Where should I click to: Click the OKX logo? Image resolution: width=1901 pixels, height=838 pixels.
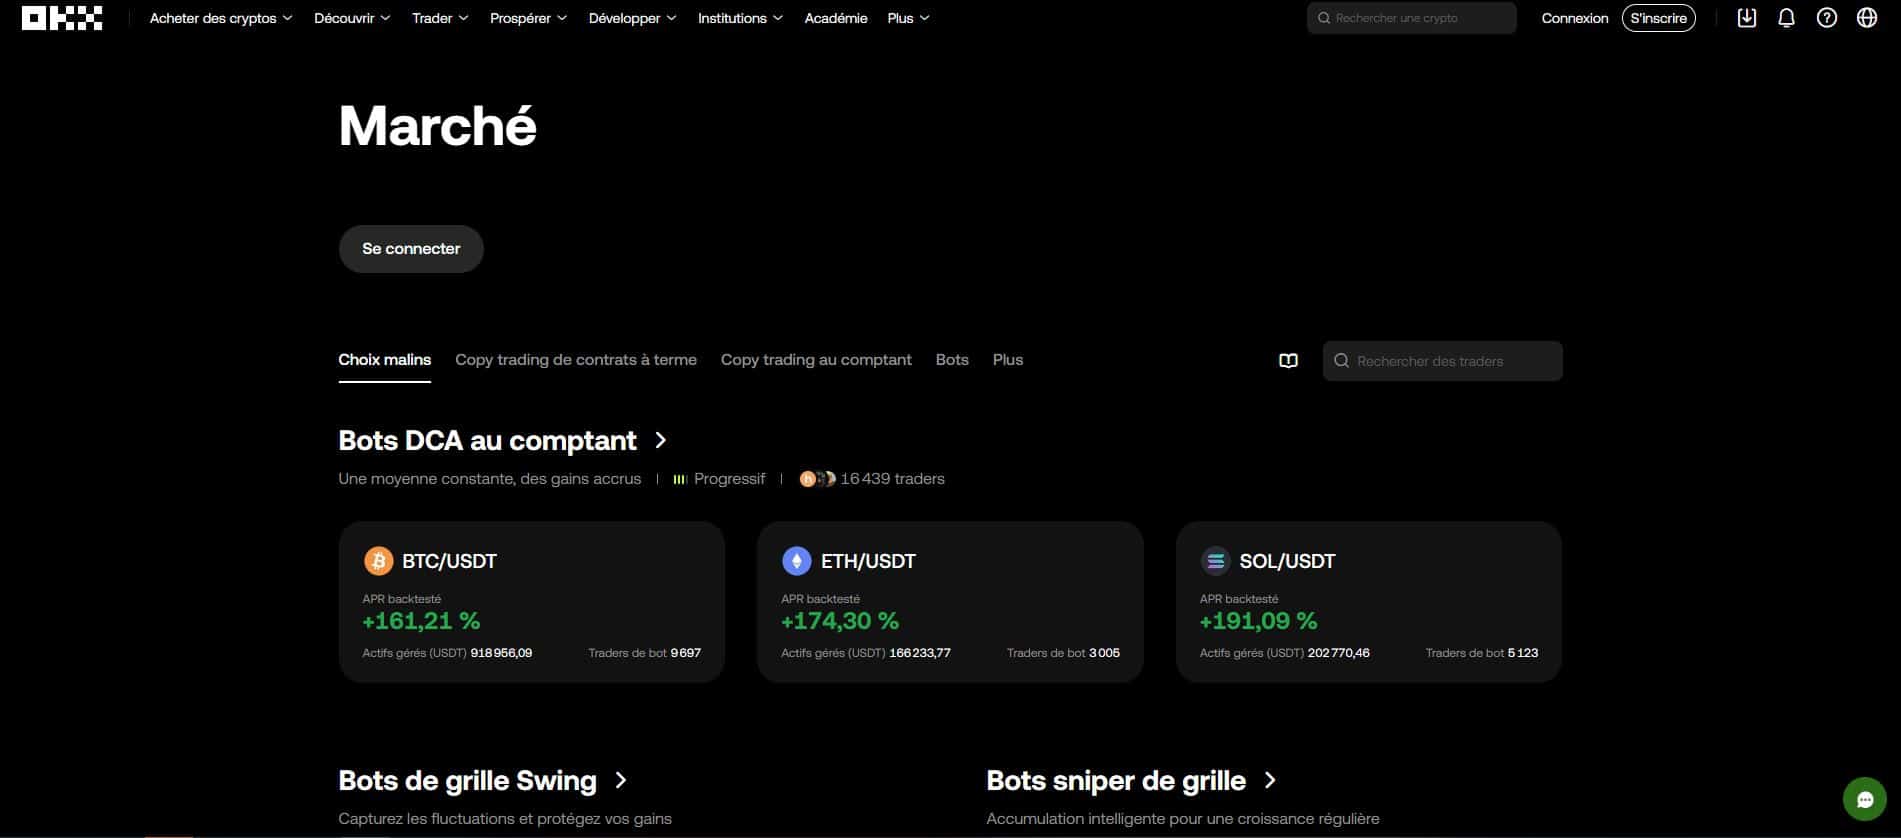pyautogui.click(x=62, y=18)
